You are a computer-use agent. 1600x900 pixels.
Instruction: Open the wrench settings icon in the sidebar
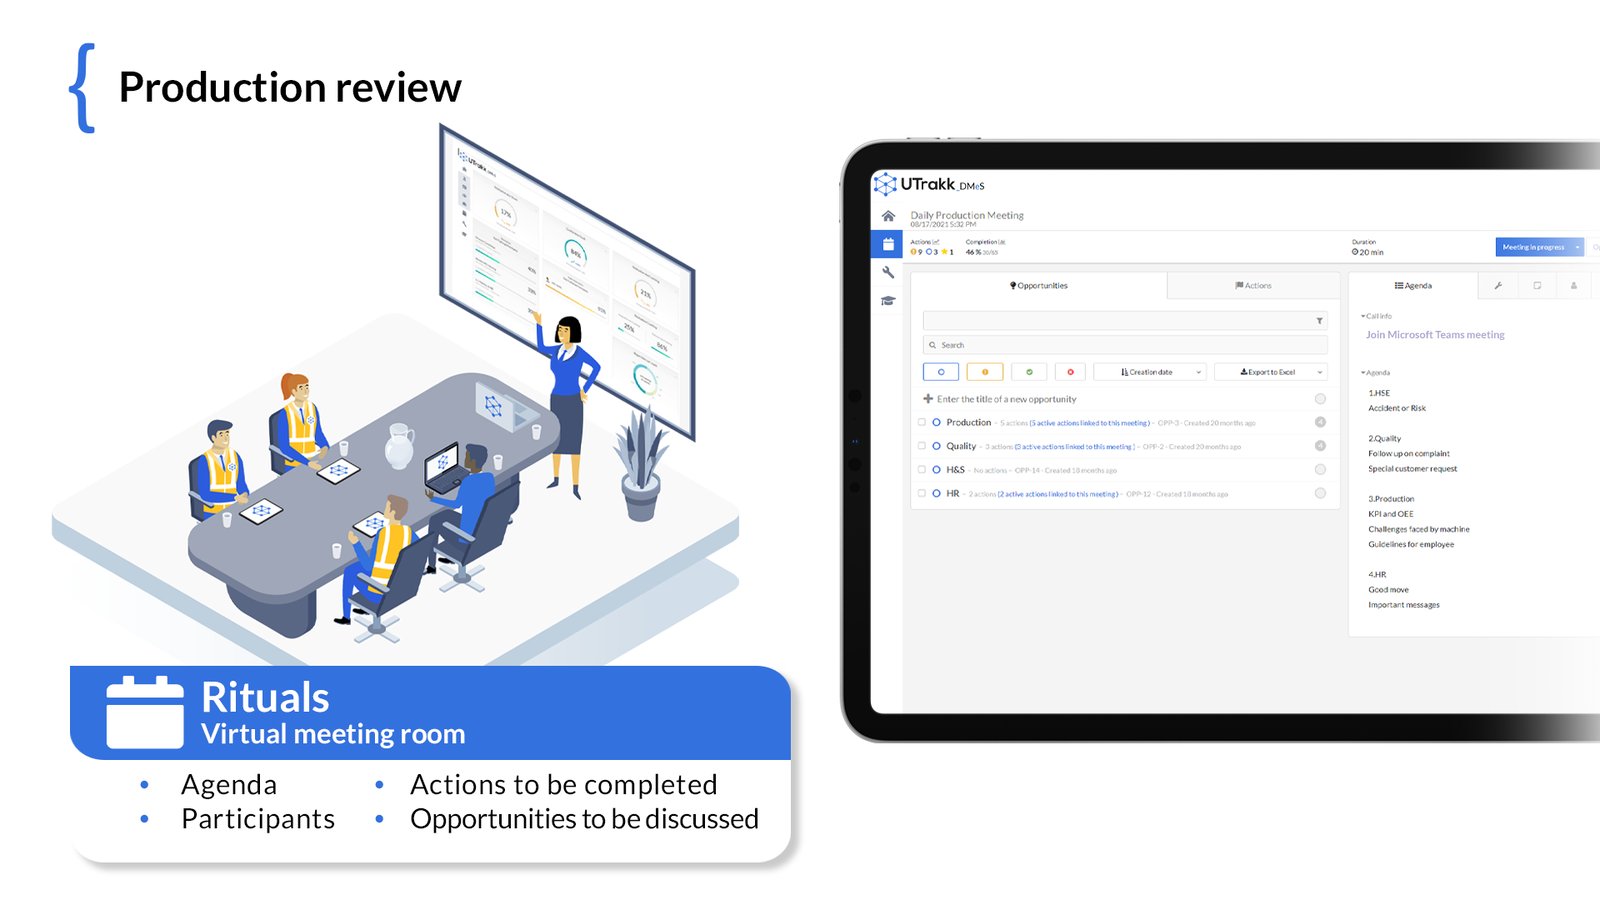(886, 271)
